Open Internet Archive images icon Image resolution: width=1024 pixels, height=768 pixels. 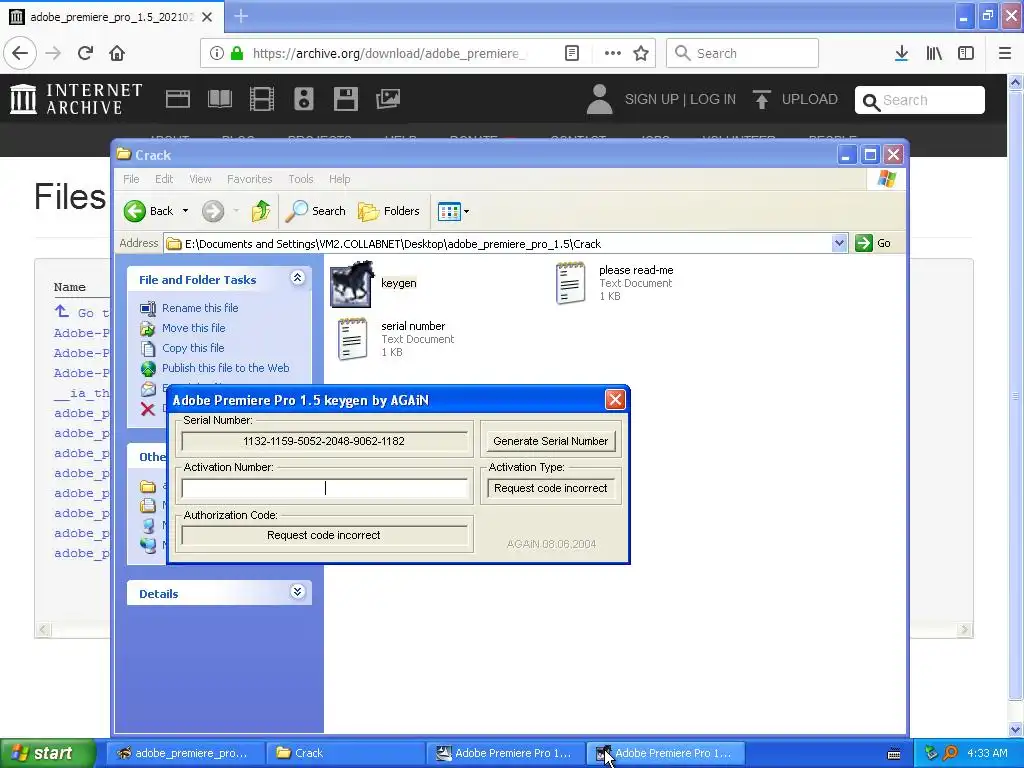click(388, 99)
